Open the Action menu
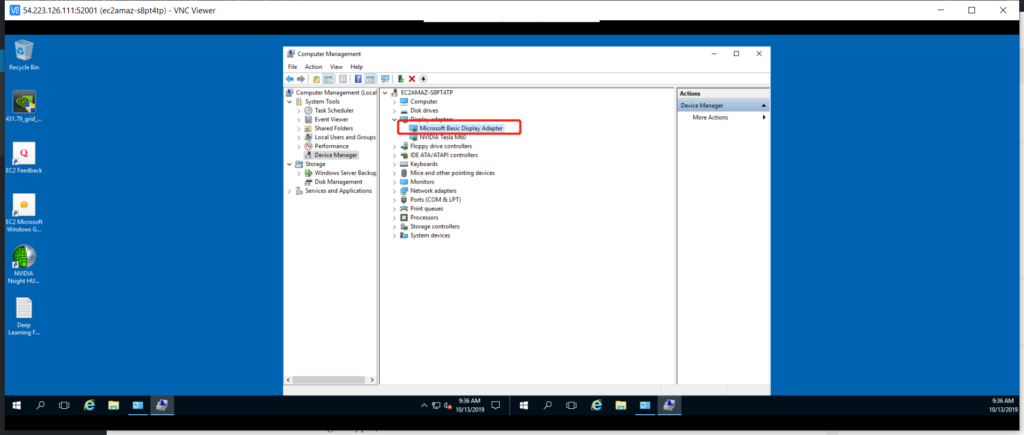The height and width of the screenshot is (435, 1024). pos(313,66)
